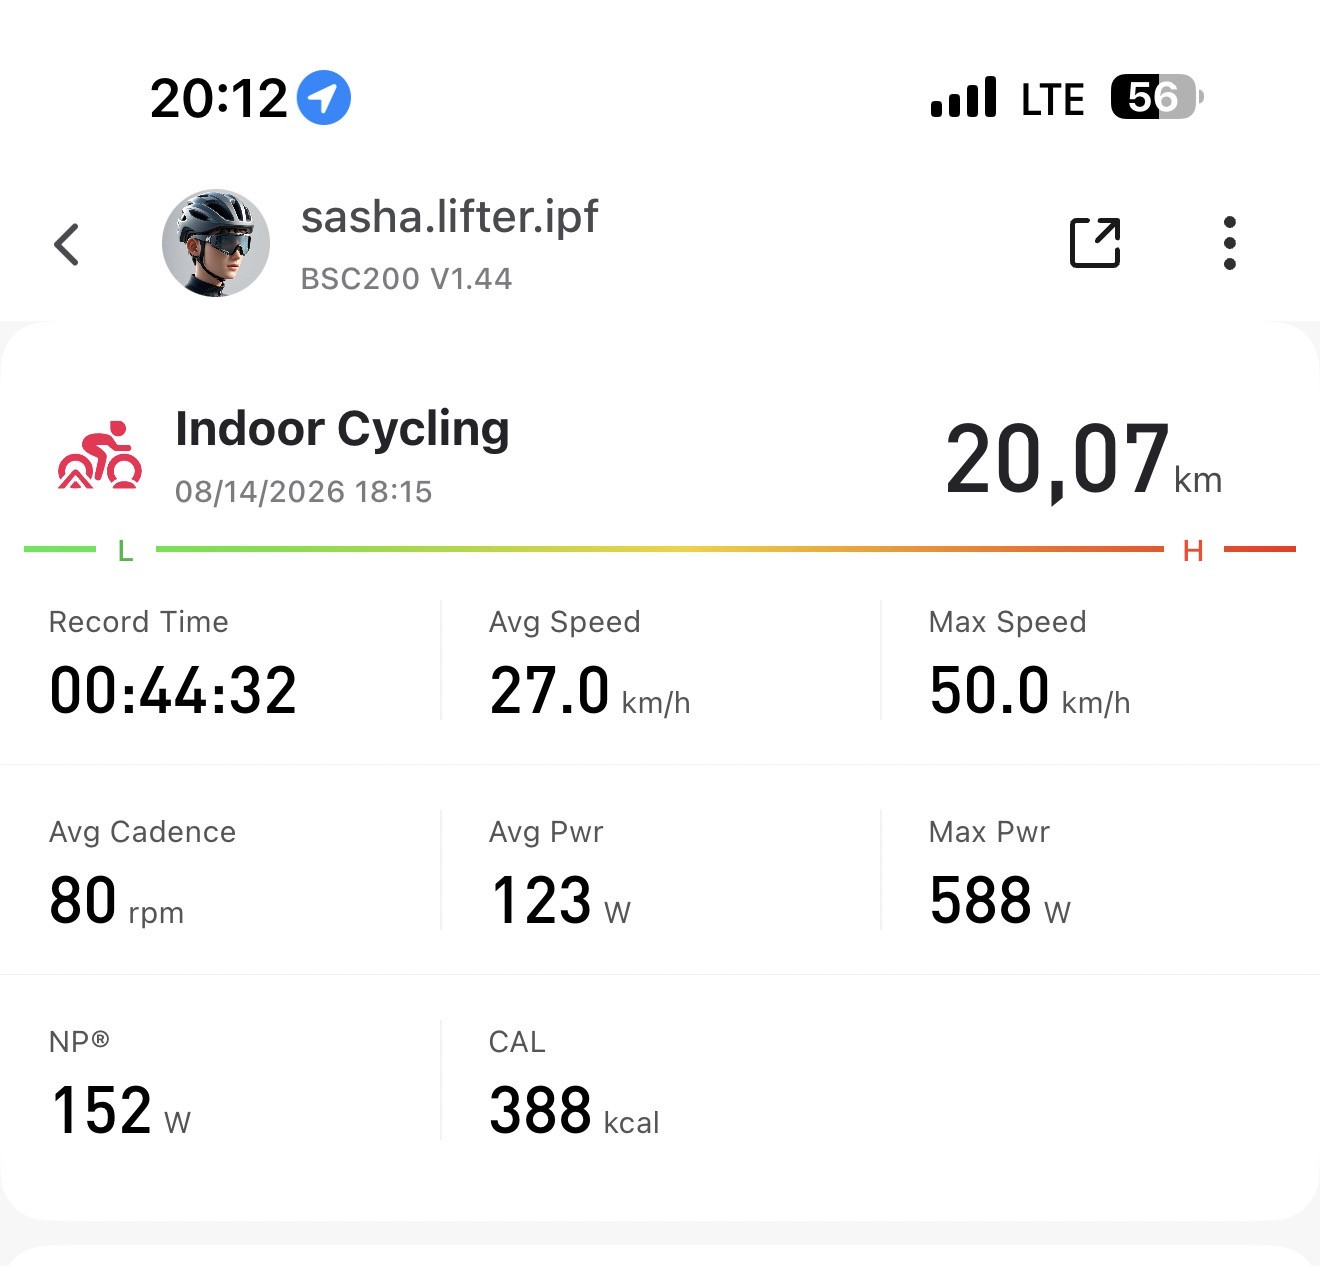This screenshot has width=1320, height=1266.
Task: Tap the red H marker on intensity bar
Action: click(1193, 550)
